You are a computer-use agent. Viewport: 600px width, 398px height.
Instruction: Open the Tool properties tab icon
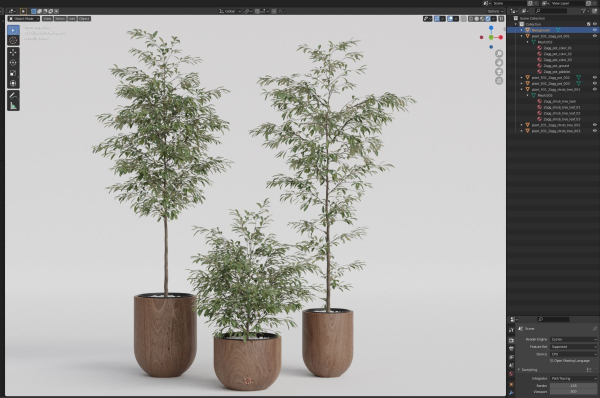click(x=512, y=330)
